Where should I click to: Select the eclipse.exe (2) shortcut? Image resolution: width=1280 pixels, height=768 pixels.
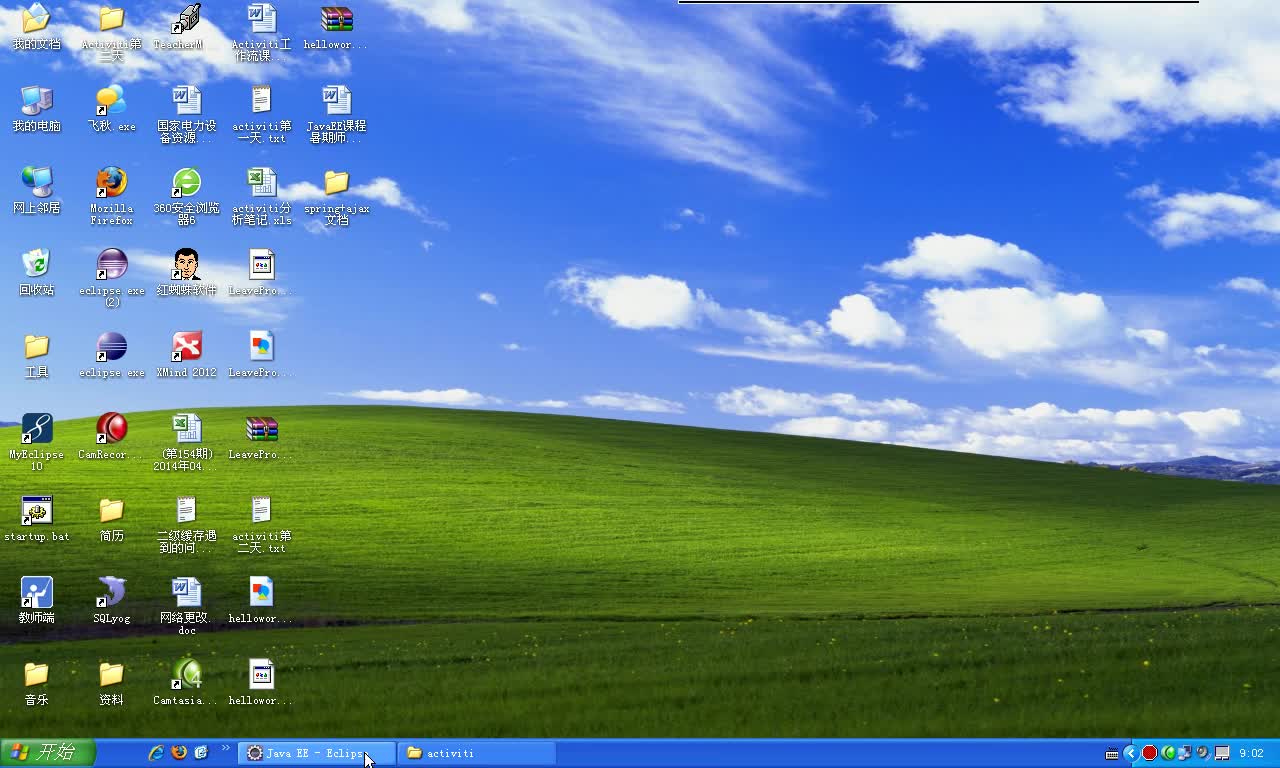click(111, 278)
